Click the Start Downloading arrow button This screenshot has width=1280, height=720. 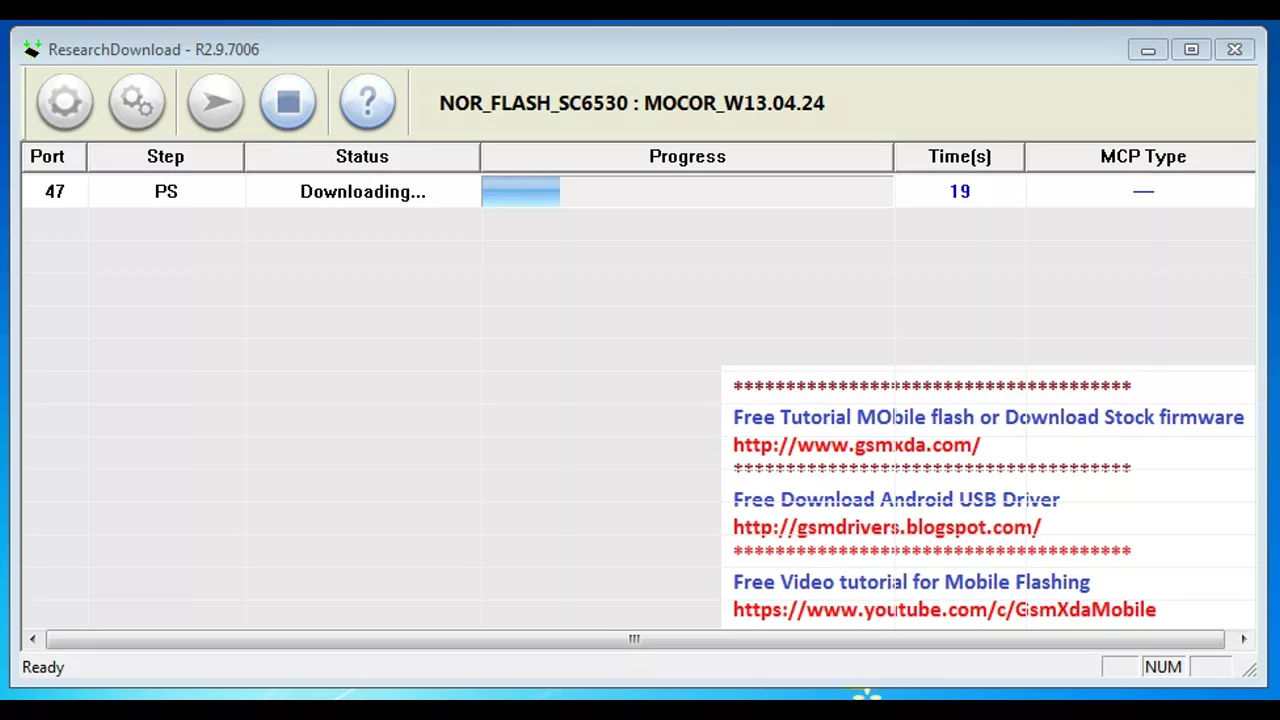(x=216, y=102)
